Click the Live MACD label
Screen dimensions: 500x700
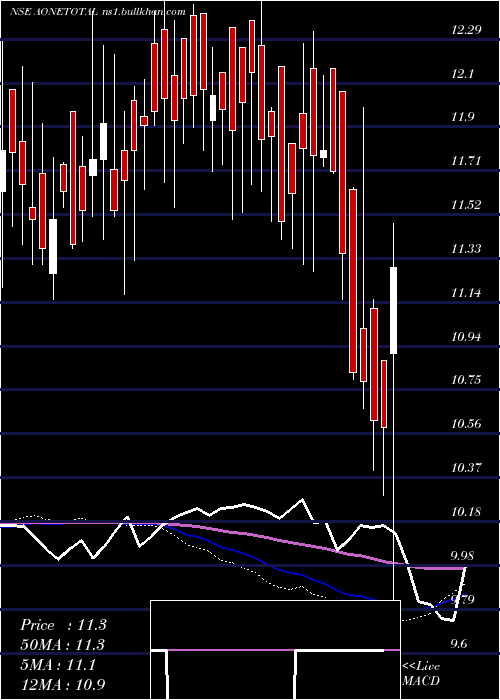click(421, 673)
